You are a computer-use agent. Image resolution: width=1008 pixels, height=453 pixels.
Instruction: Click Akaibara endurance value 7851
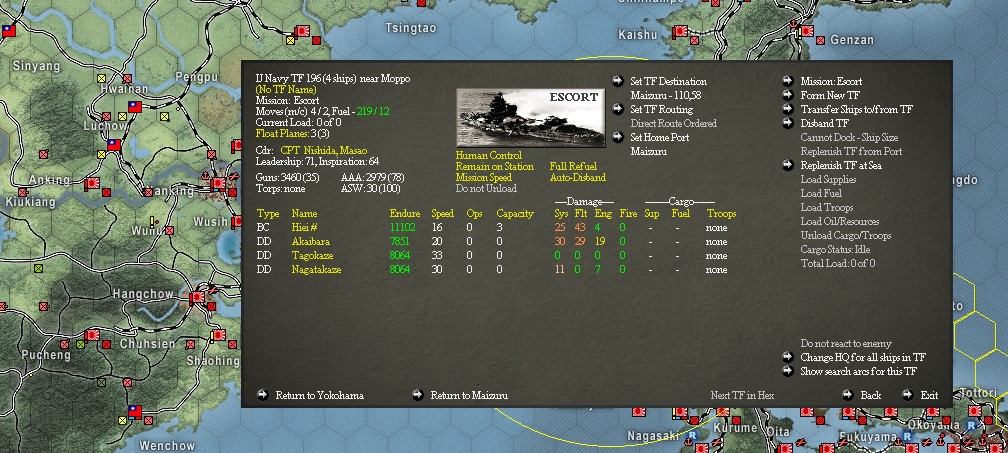coord(399,242)
